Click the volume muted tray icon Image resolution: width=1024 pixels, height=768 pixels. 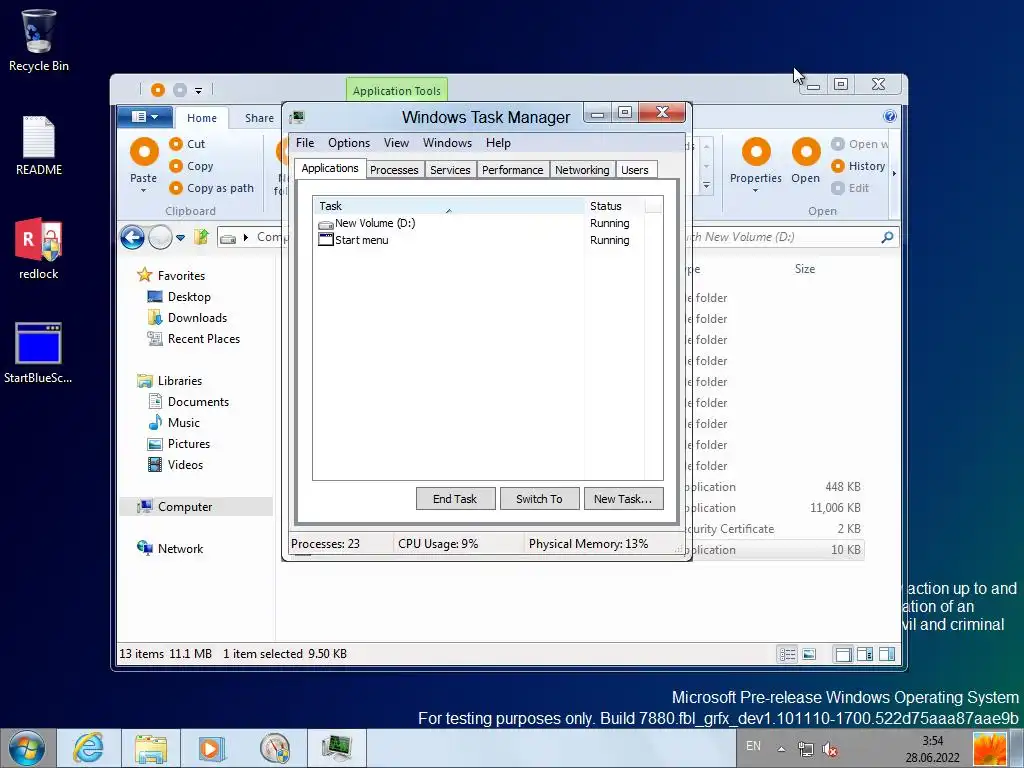830,749
